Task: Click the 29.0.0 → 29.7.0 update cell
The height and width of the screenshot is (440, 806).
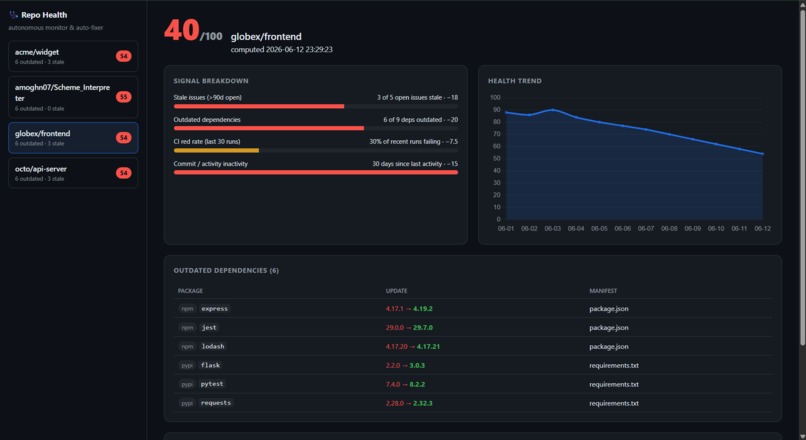Action: 409,327
